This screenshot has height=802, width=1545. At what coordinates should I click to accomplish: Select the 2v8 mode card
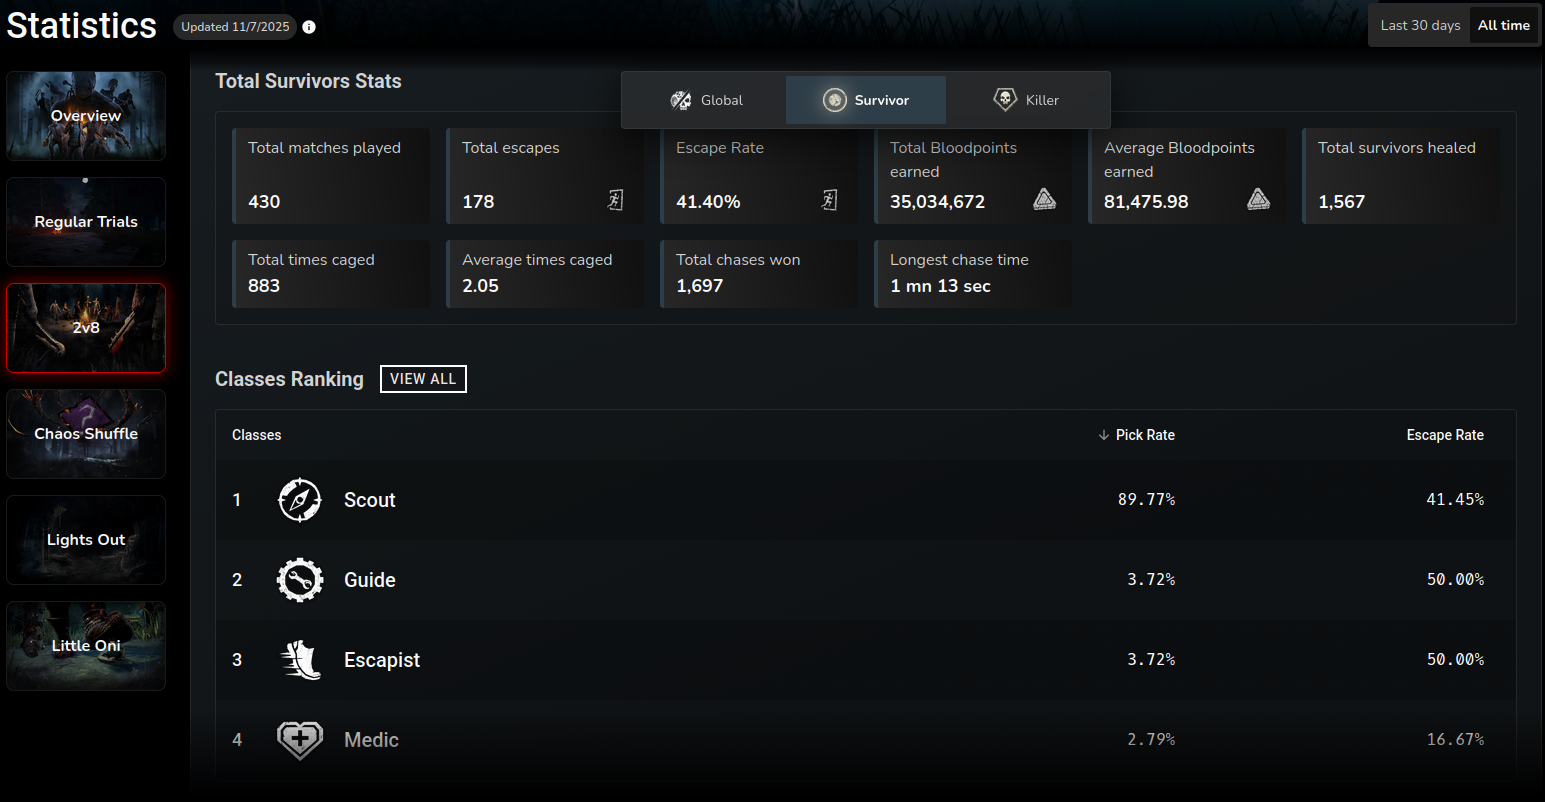pyautogui.click(x=86, y=328)
